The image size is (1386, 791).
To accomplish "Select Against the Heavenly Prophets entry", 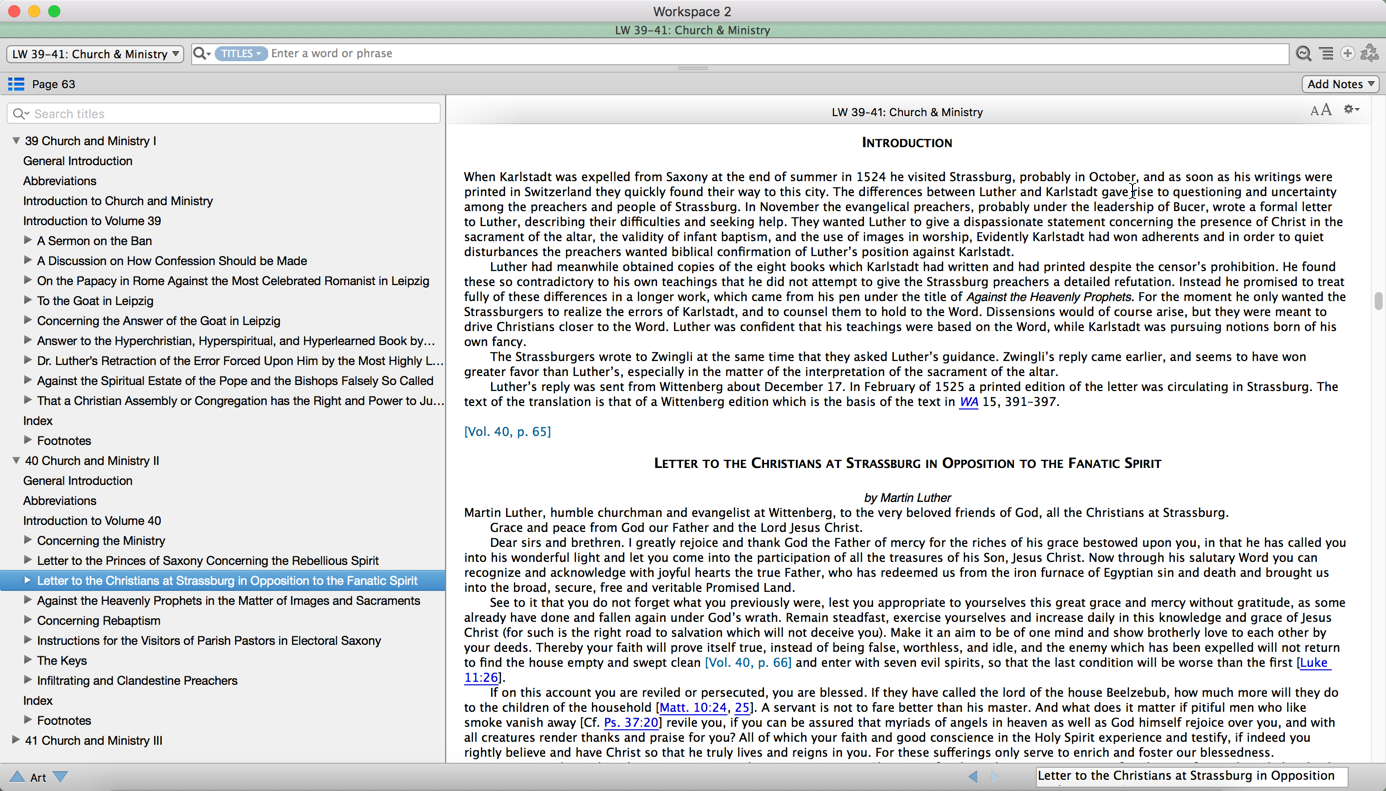I will click(x=229, y=601).
